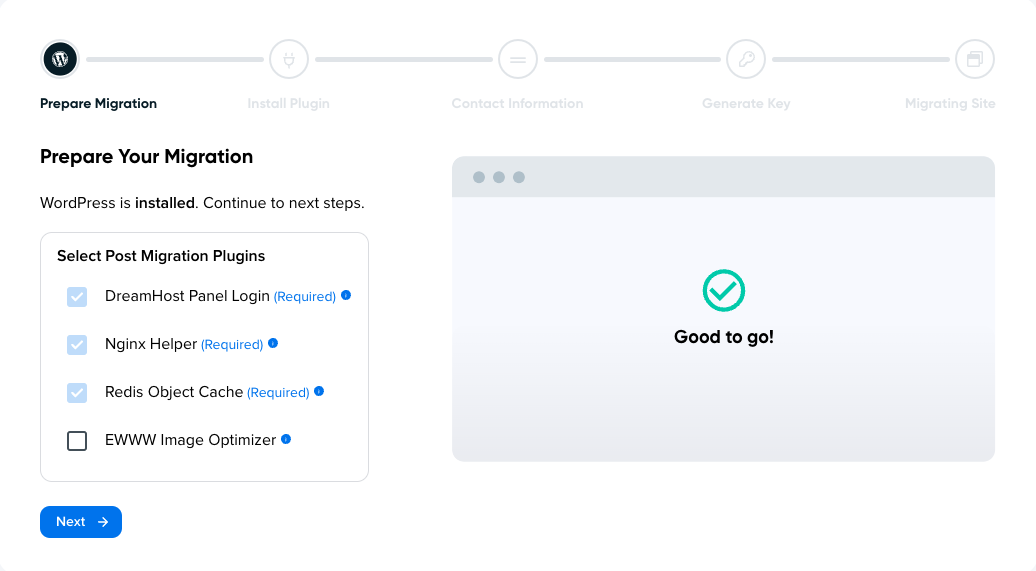The height and width of the screenshot is (571, 1036).
Task: Open info icon beside DreamHost Panel Login
Action: coord(346,295)
